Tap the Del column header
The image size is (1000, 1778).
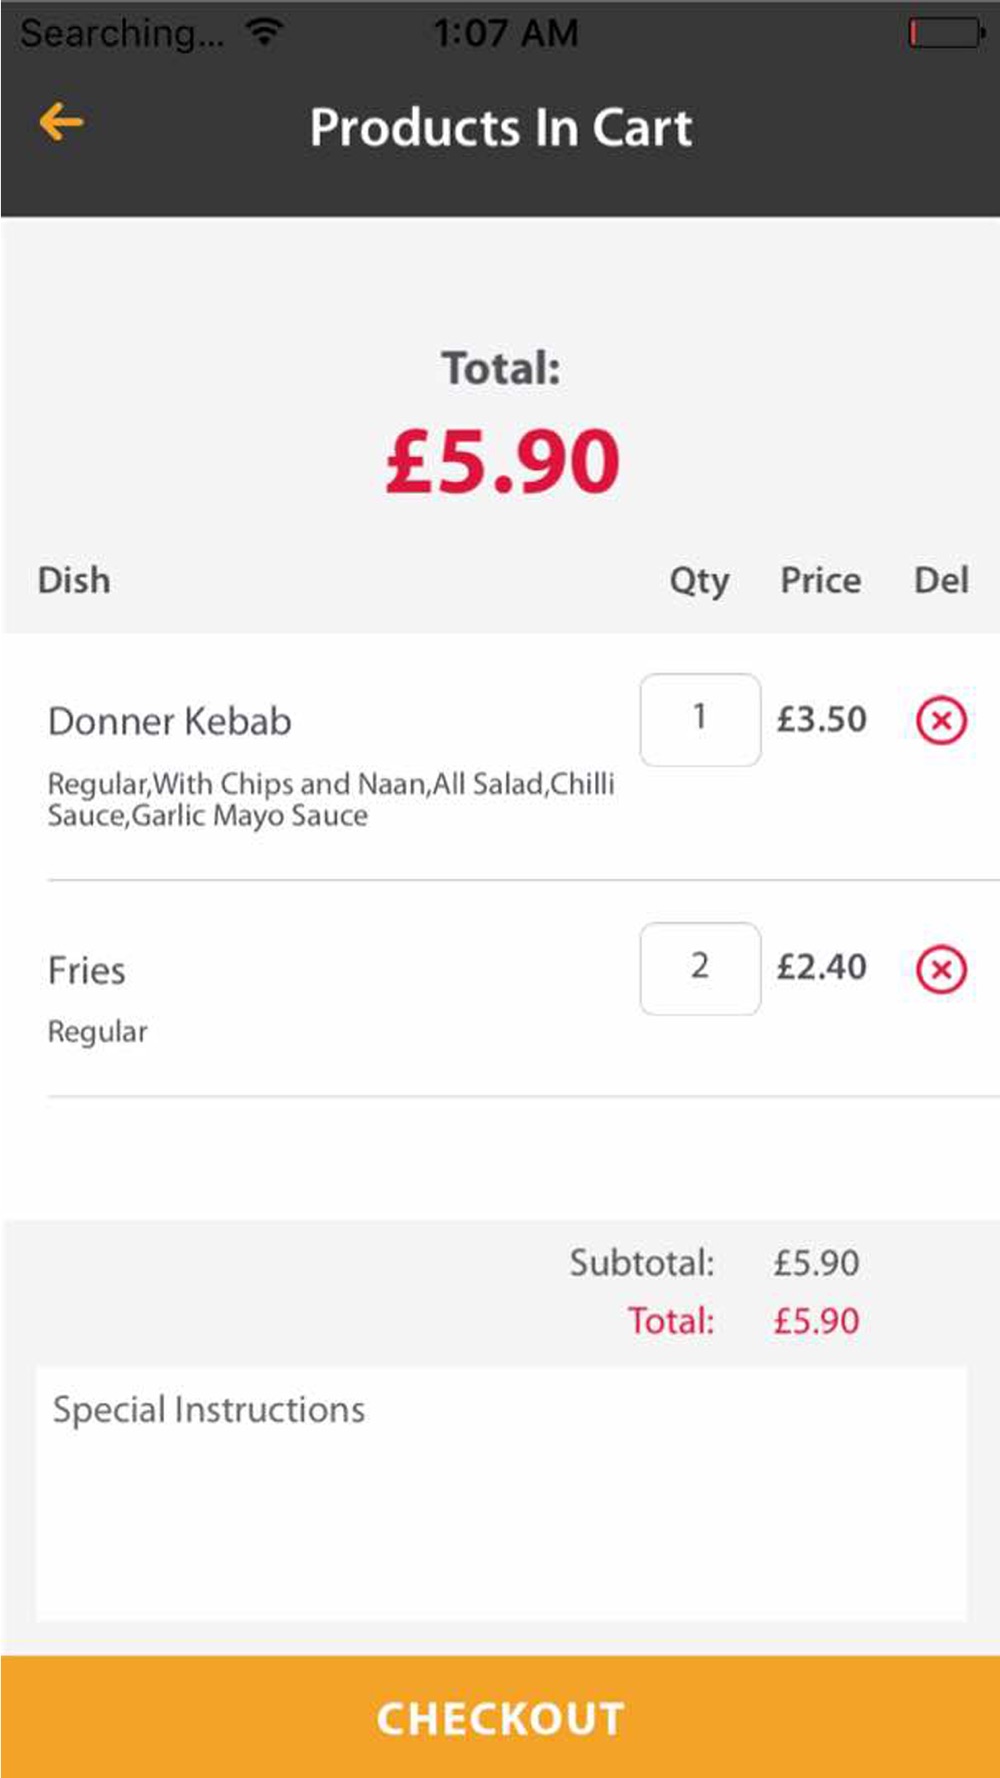click(x=941, y=580)
